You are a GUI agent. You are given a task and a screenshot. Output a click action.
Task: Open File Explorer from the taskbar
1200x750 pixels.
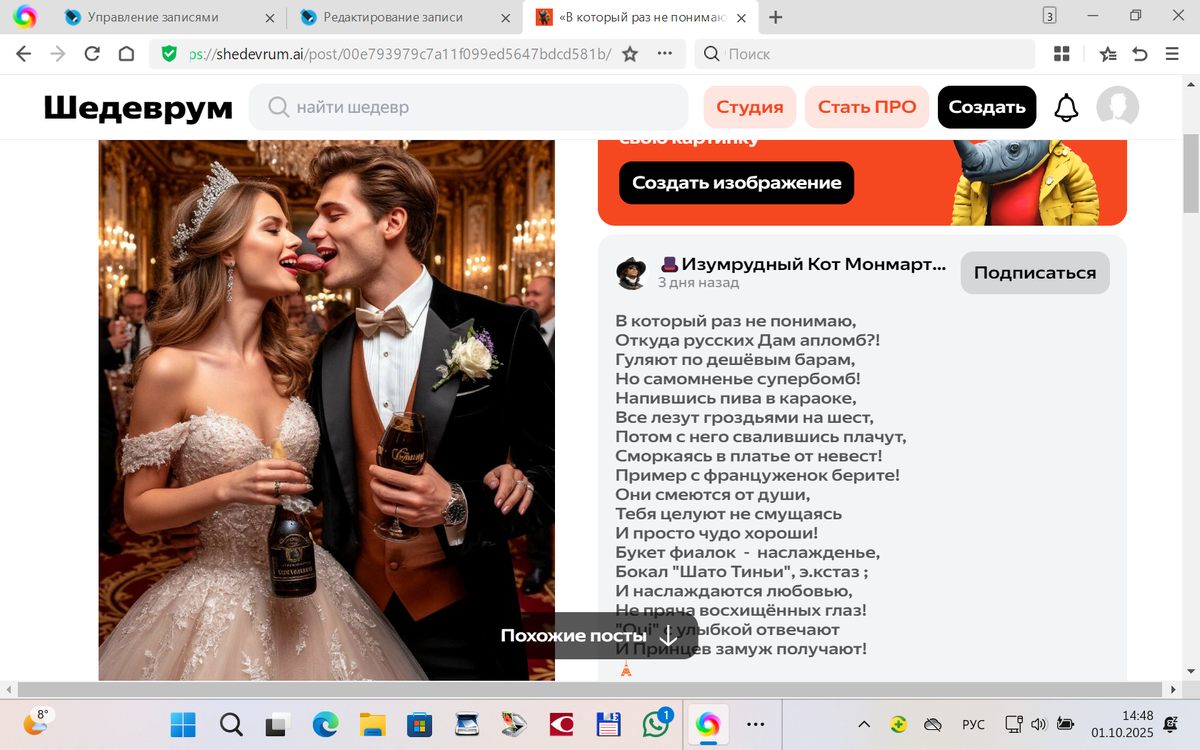tap(372, 724)
